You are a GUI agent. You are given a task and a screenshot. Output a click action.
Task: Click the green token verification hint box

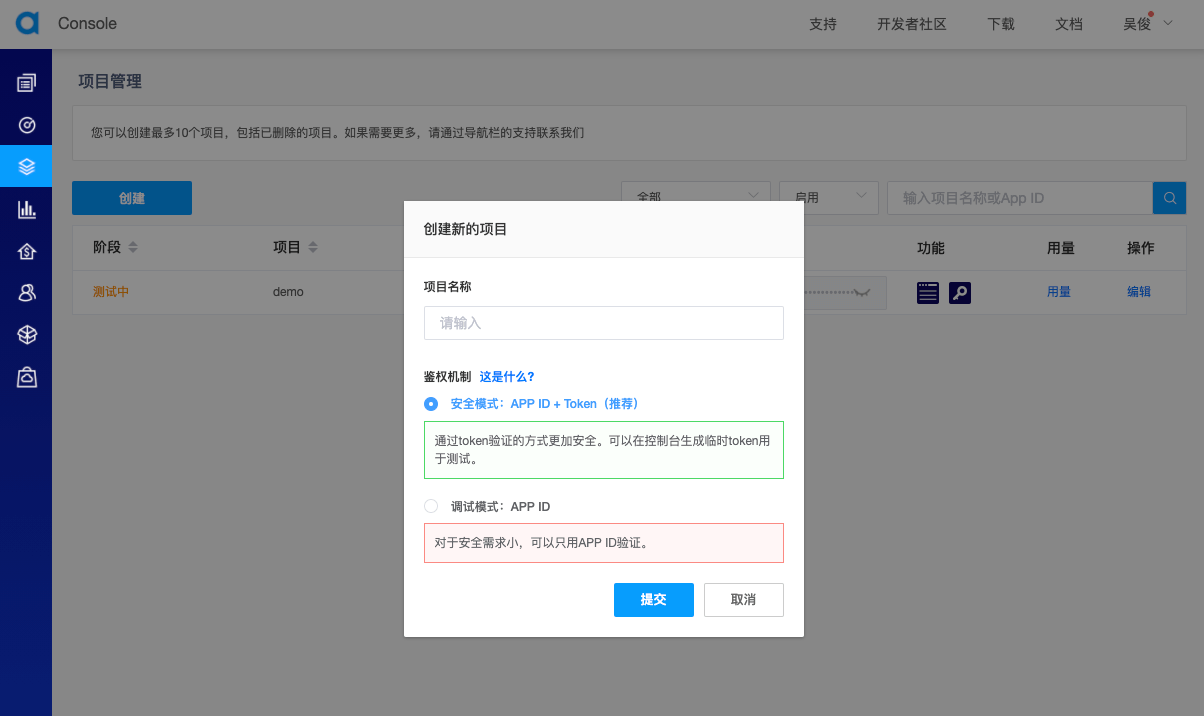(x=604, y=450)
